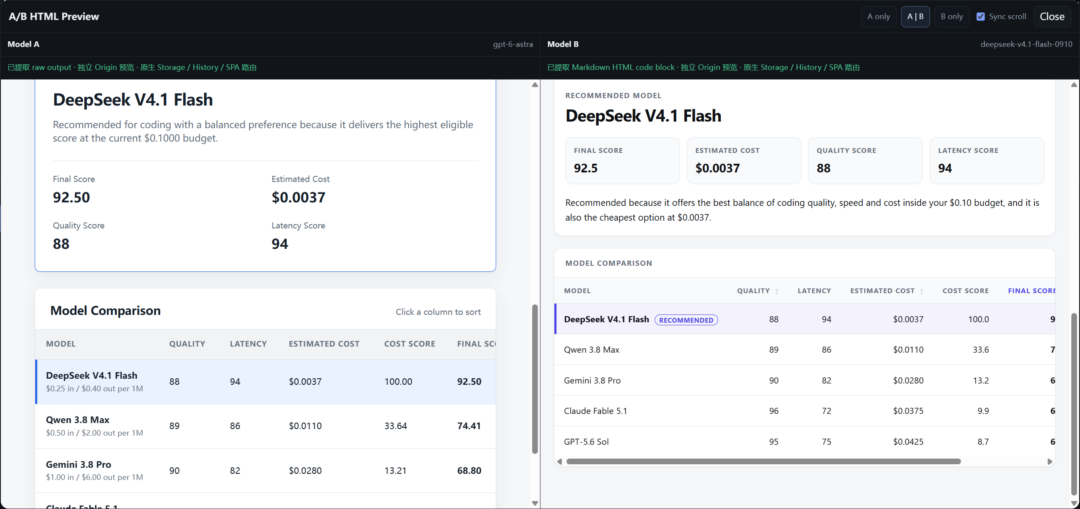Select the A | B split view
The height and width of the screenshot is (509, 1080).
915,17
